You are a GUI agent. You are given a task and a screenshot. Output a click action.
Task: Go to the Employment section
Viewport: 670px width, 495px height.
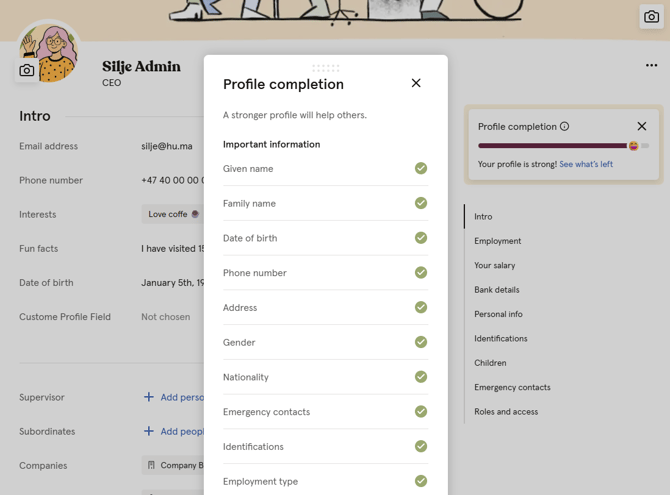(x=497, y=241)
